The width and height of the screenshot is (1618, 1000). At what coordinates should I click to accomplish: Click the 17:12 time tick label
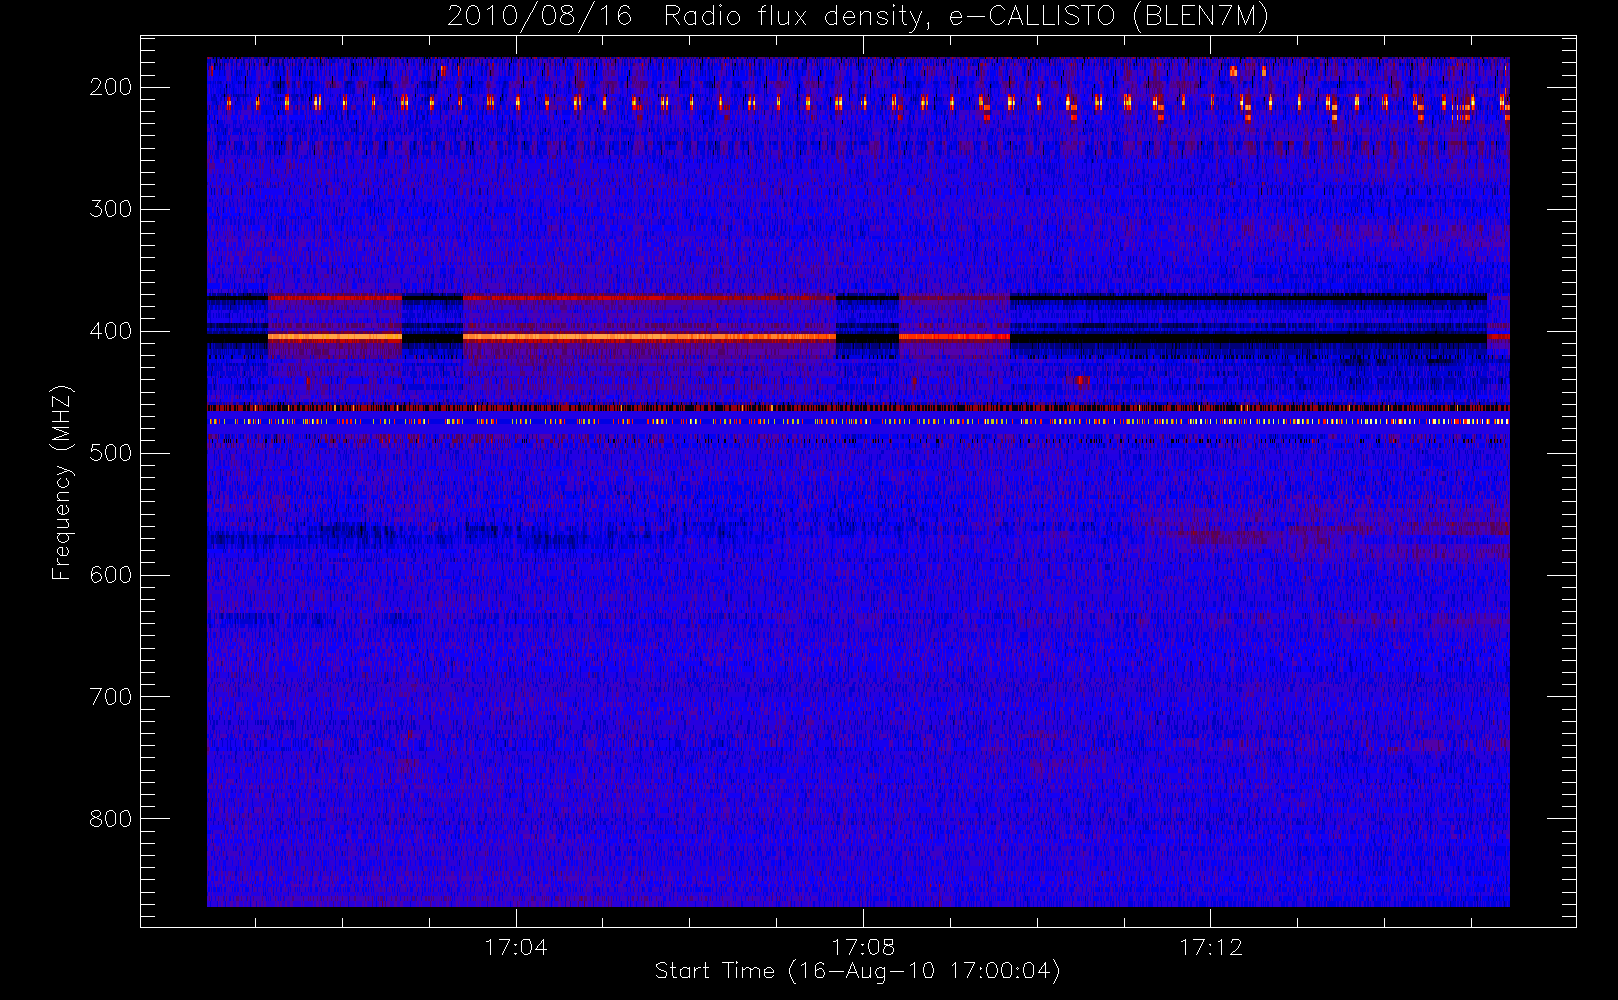[1210, 947]
